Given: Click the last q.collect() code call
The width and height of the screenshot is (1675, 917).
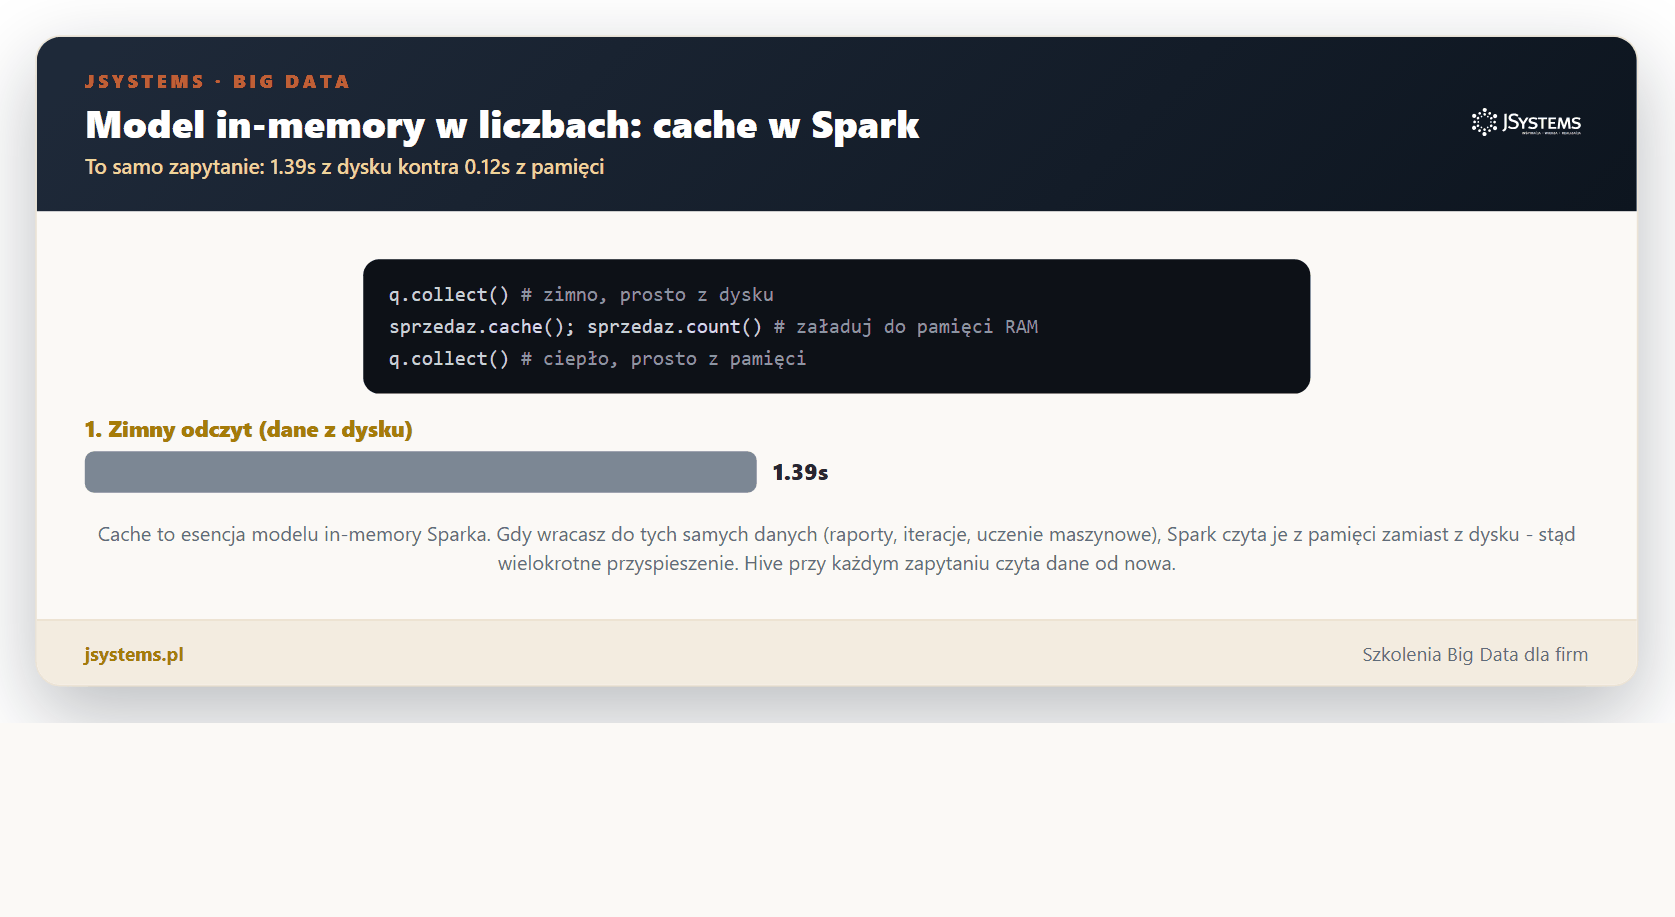Looking at the screenshot, I should pyautogui.click(x=449, y=359).
